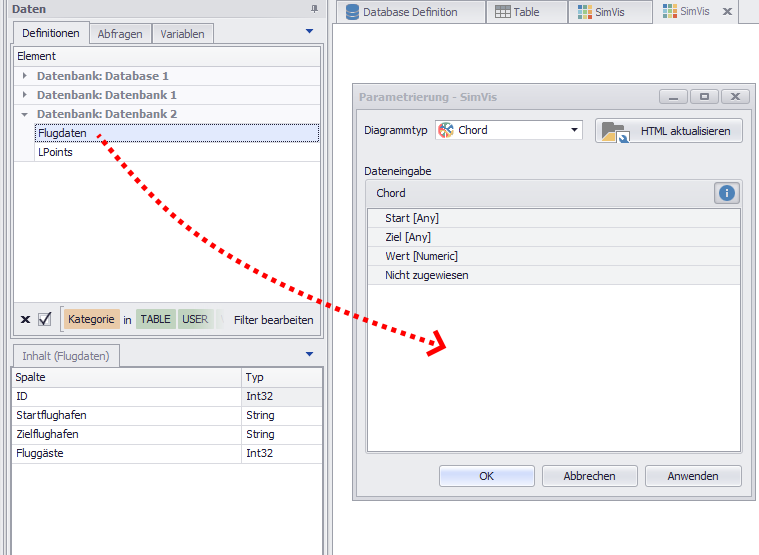Open the Diagrammtyp Chord dropdown
This screenshot has width=759, height=555.
(574, 130)
